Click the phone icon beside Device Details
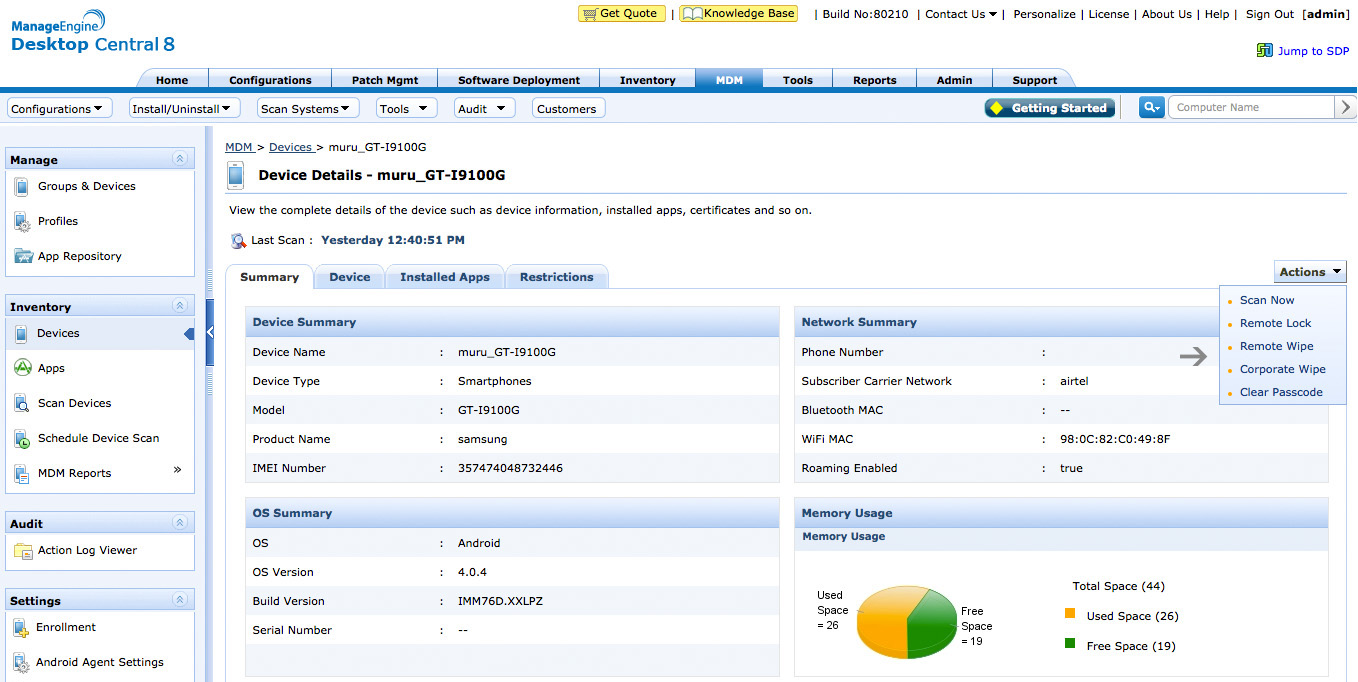This screenshot has height=682, width=1358. 235,176
